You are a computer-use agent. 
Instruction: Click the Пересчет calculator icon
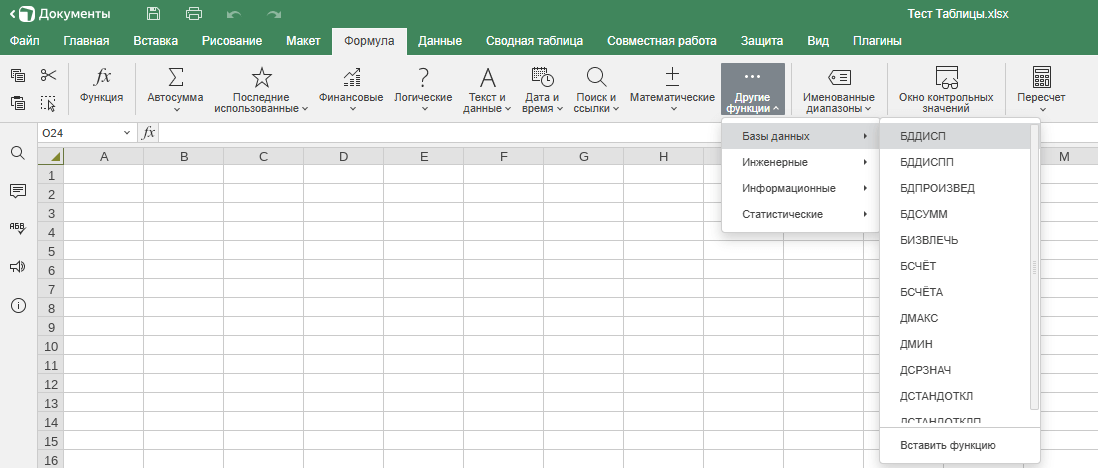tap(1041, 77)
